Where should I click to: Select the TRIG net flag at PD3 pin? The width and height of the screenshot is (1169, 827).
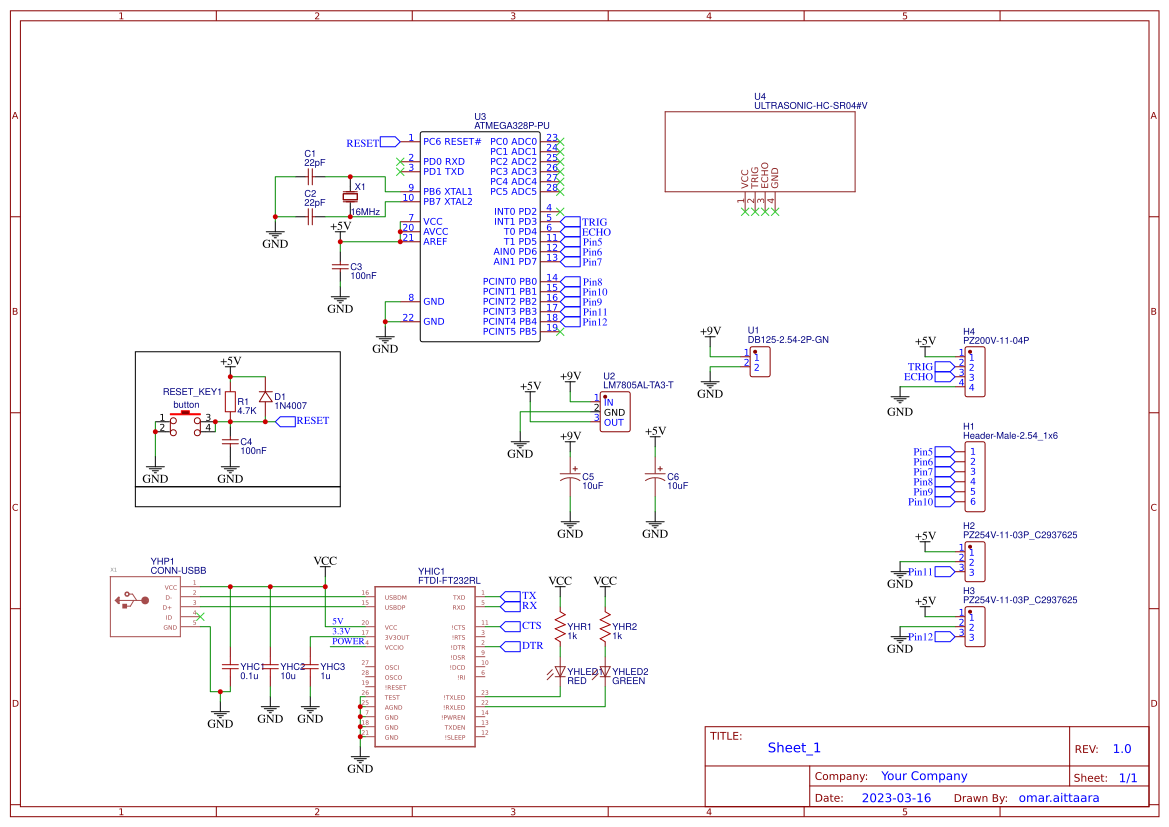(x=570, y=221)
